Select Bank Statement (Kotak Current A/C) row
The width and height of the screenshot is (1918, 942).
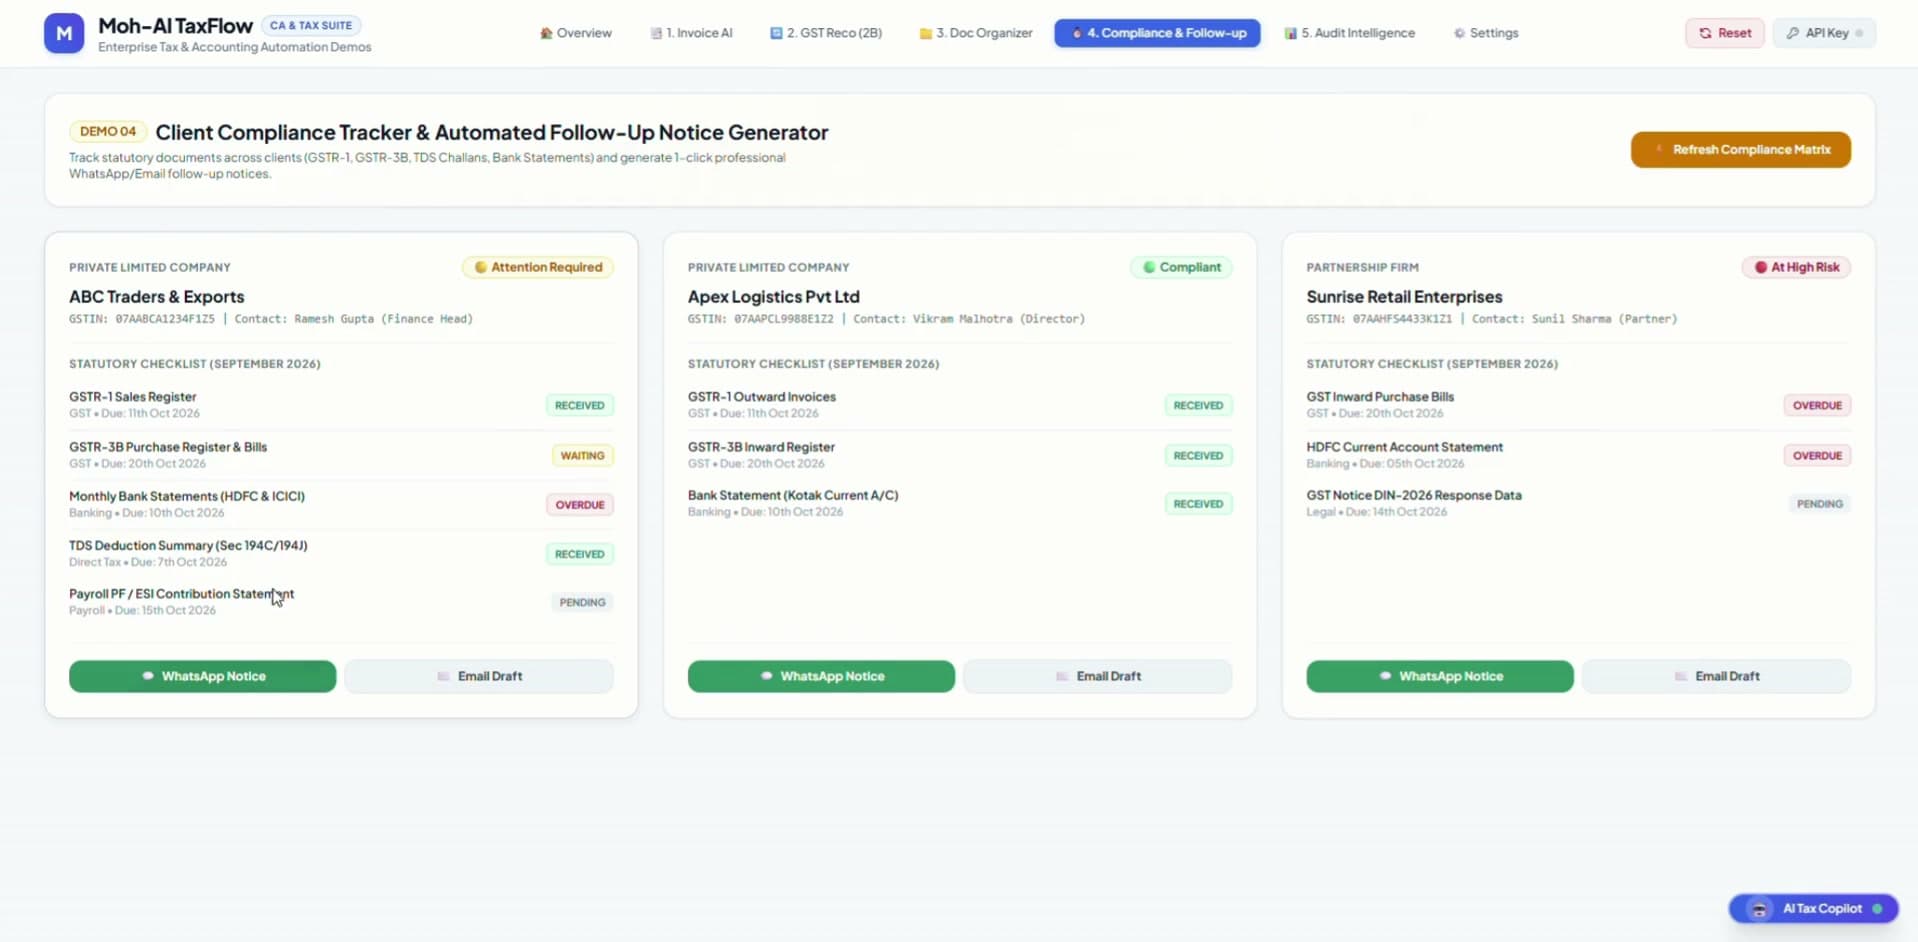click(960, 503)
